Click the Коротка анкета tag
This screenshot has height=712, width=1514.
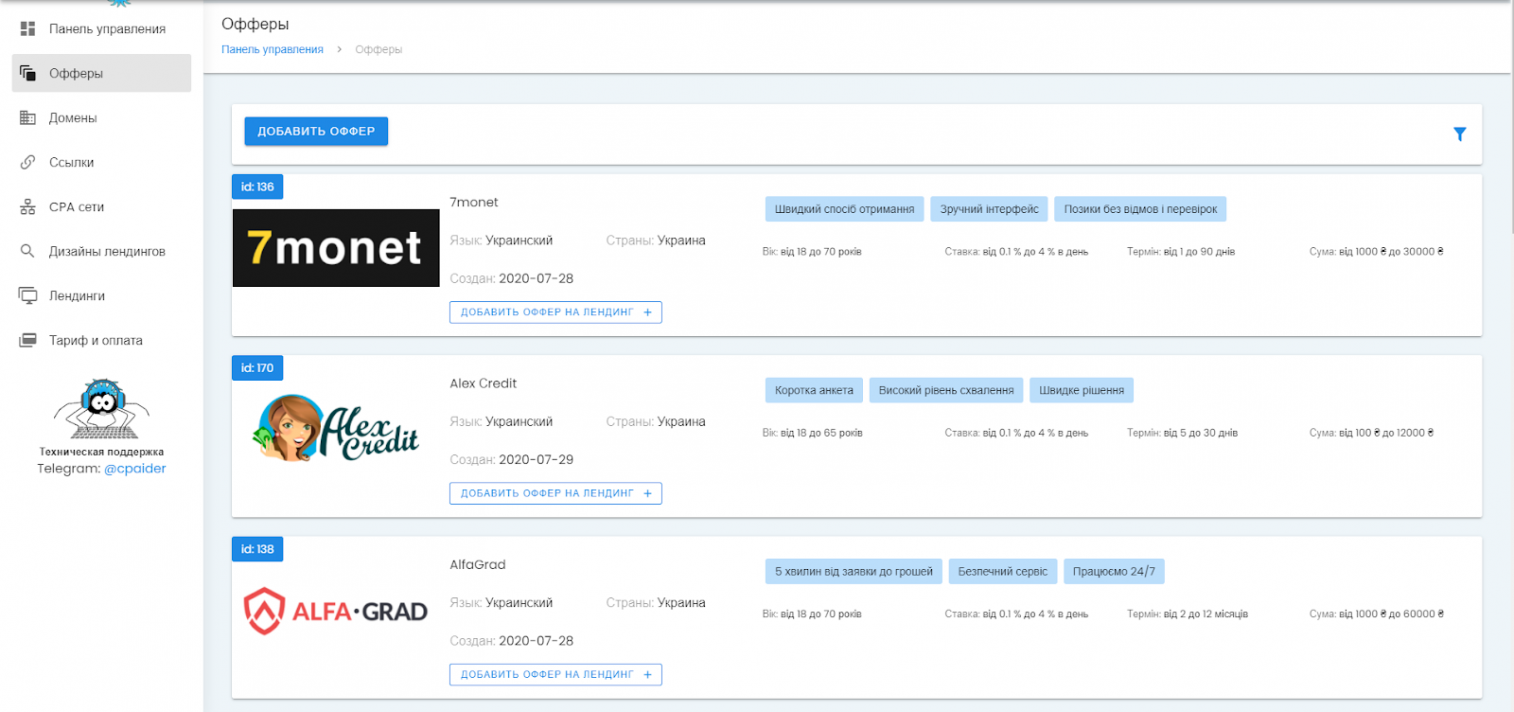click(814, 390)
